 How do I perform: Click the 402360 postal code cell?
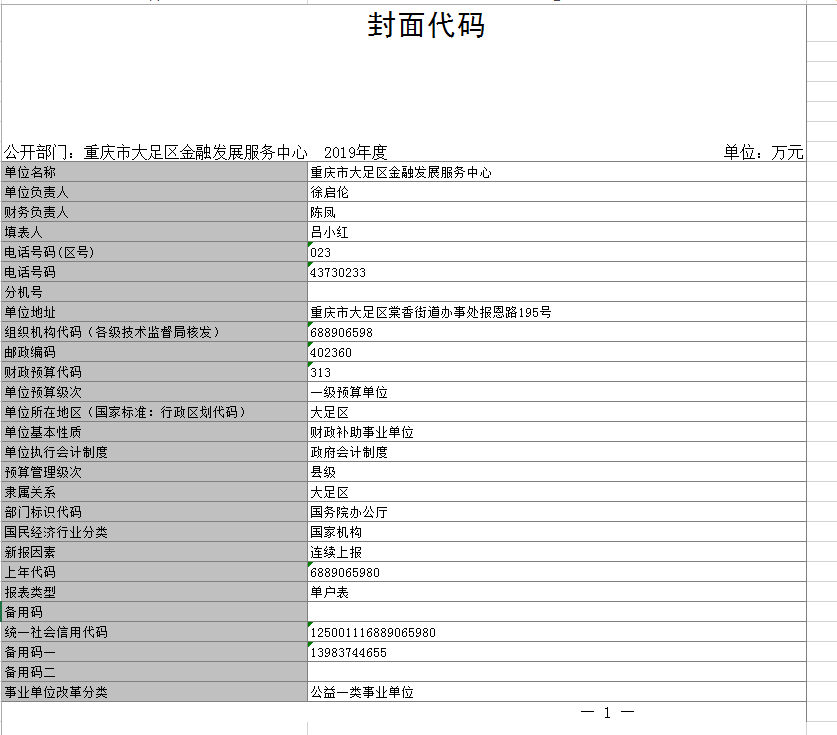click(x=557, y=352)
